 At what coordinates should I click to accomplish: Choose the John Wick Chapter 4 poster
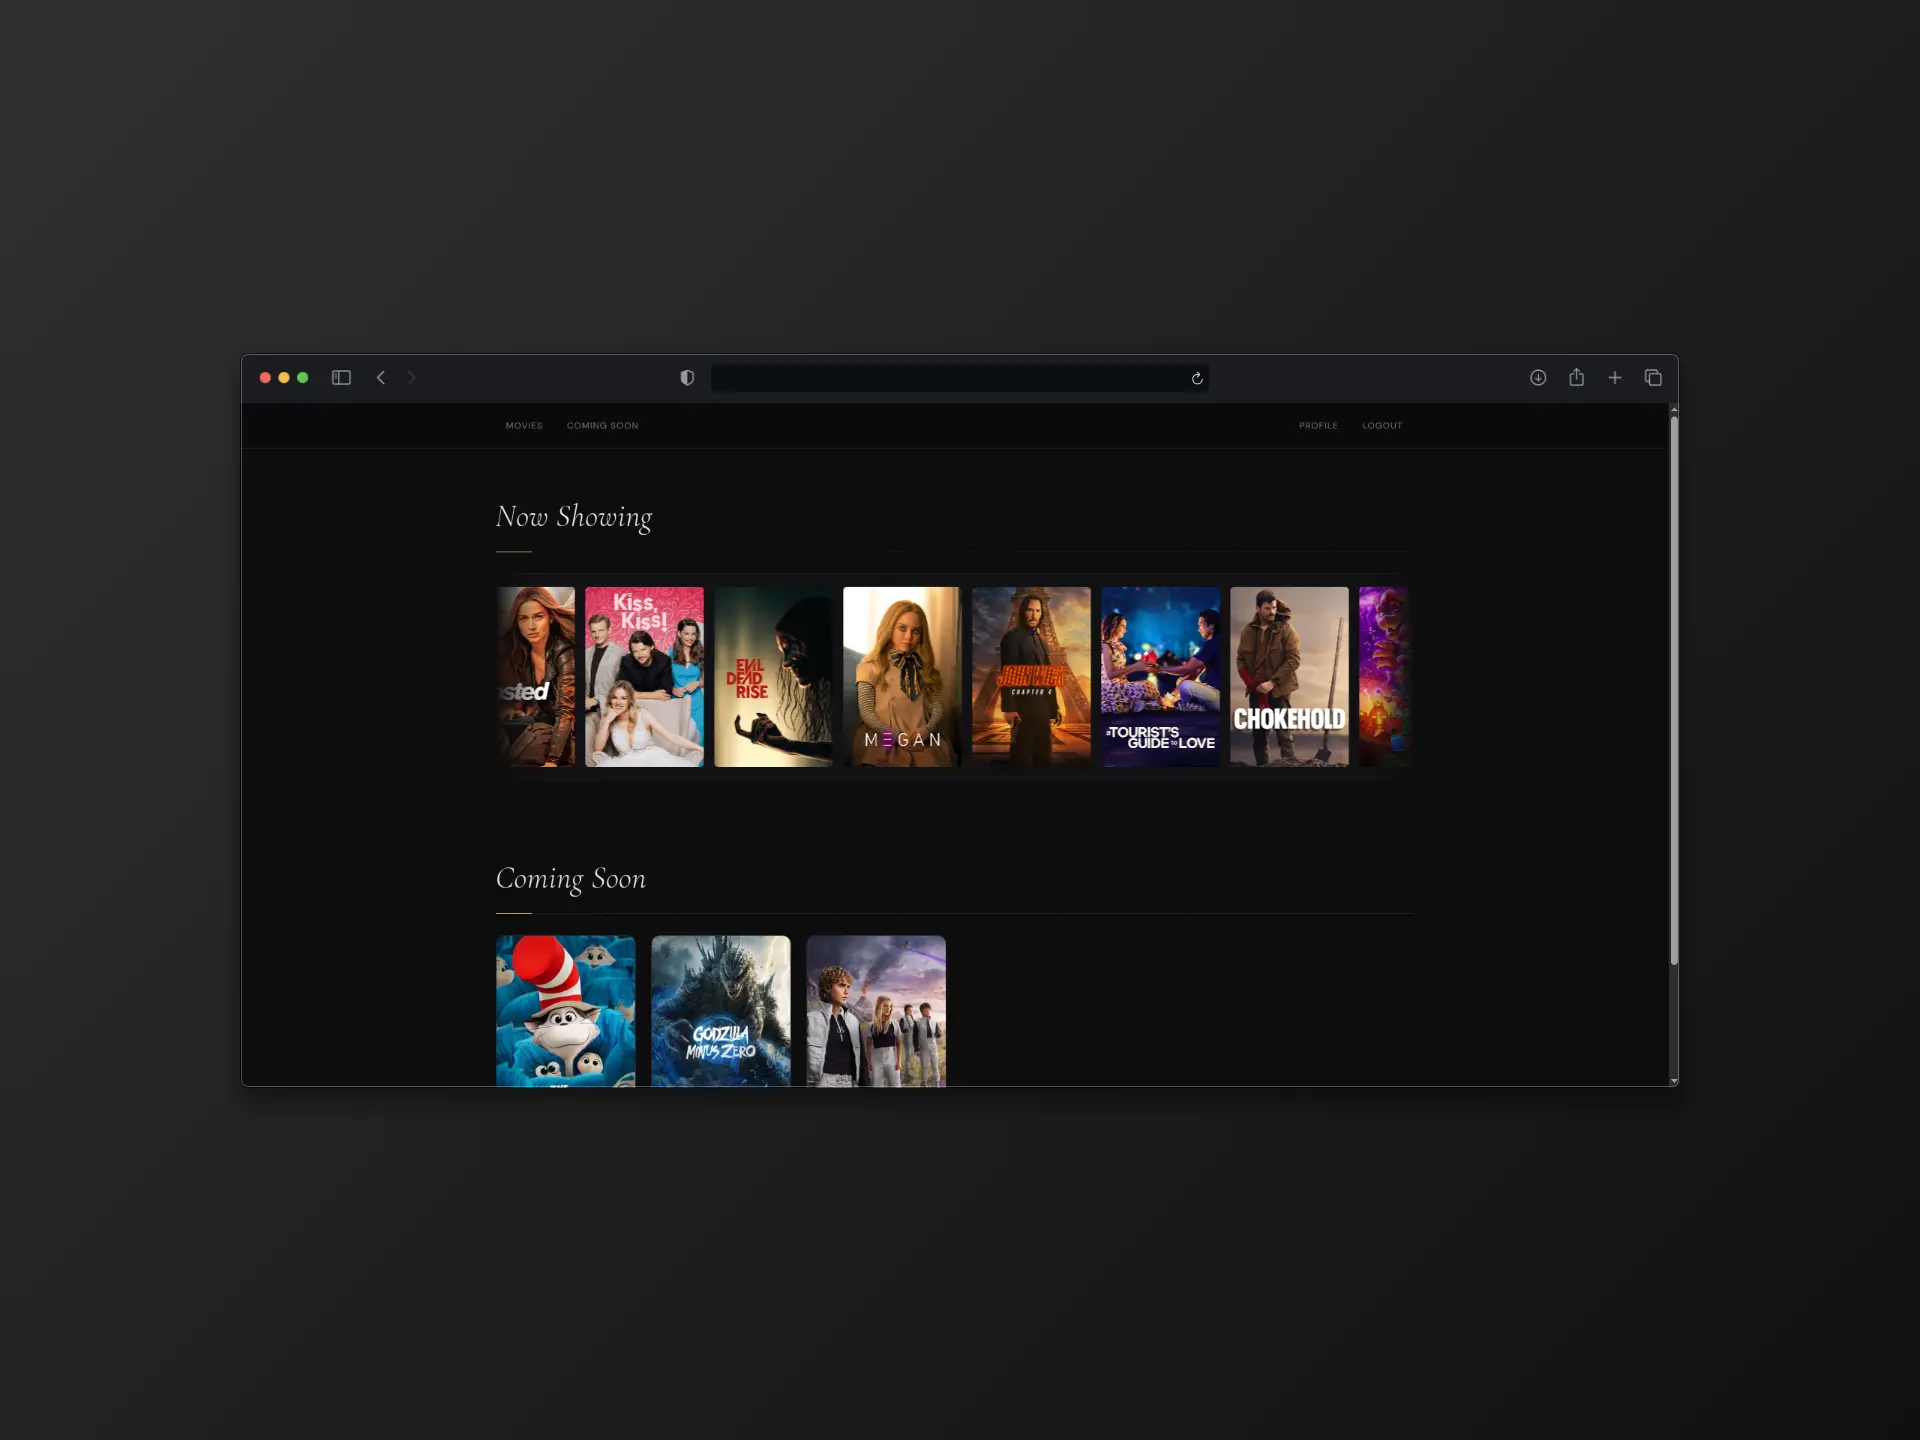1031,677
